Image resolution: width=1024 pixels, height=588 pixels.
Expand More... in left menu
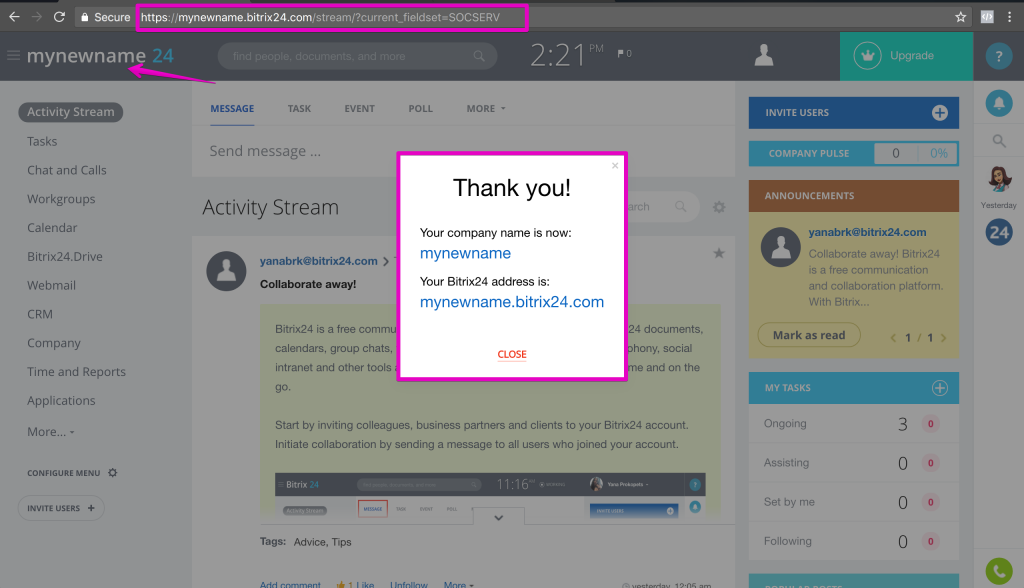coord(50,432)
